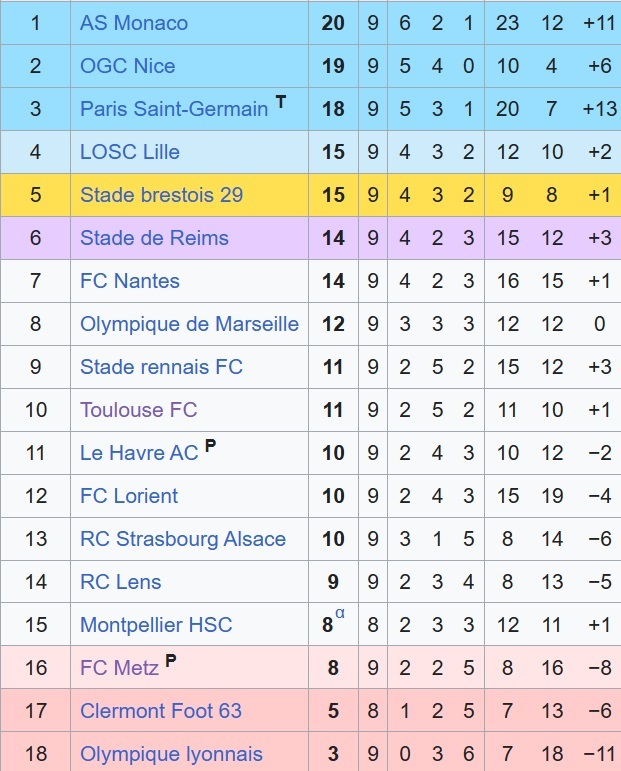The width and height of the screenshot is (621, 771).
Task: Select the Le Havre AC link
Action: [x=139, y=453]
